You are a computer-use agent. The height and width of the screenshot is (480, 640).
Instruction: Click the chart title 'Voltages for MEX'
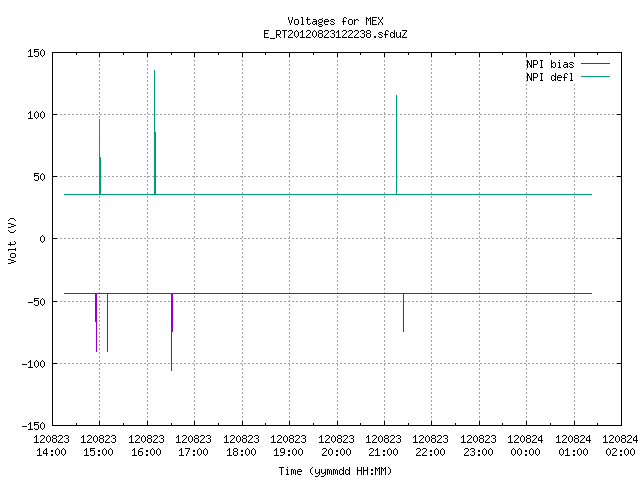[335, 21]
